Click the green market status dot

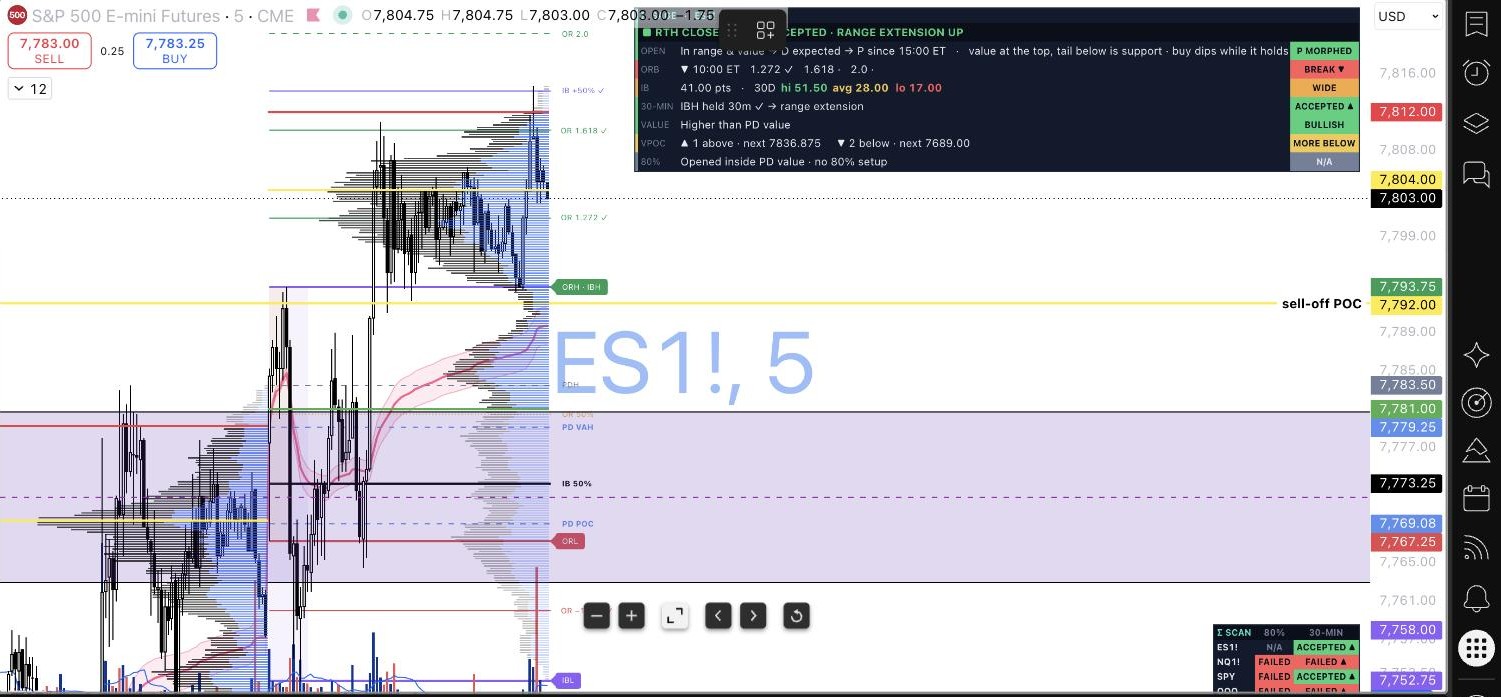[x=343, y=15]
